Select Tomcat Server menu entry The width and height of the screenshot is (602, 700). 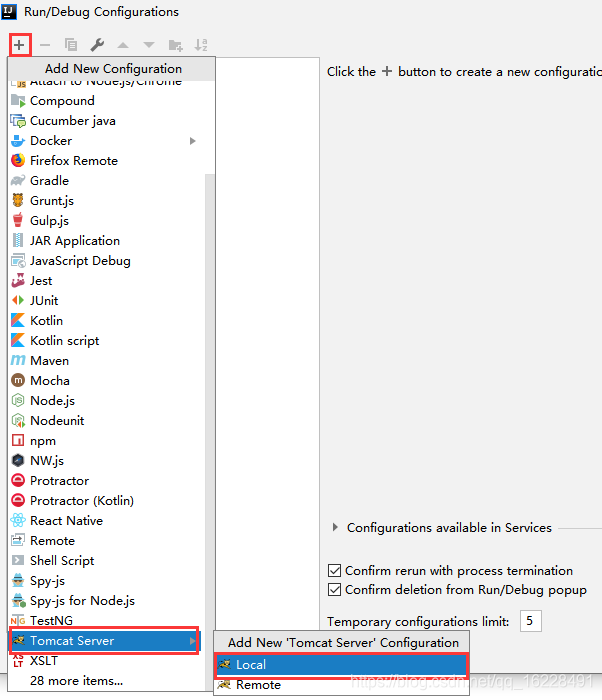[104, 641]
